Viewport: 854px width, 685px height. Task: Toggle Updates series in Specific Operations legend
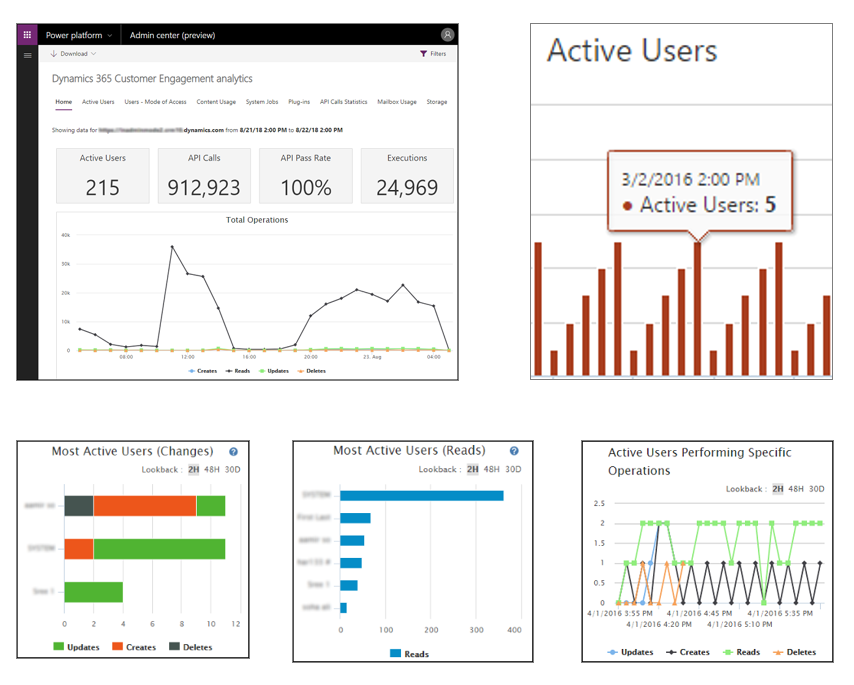(630, 652)
